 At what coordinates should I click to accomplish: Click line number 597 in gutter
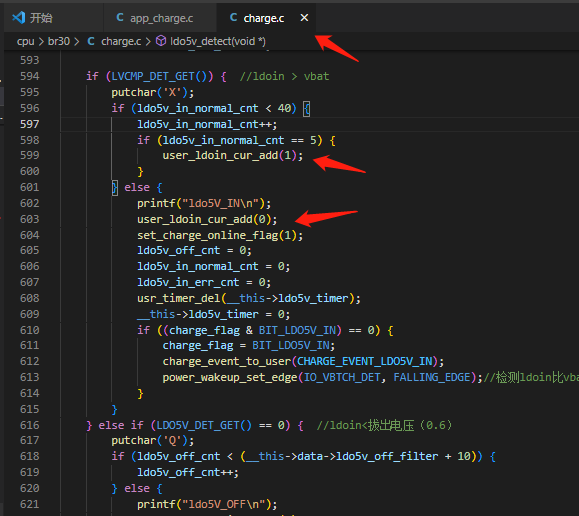coord(30,124)
